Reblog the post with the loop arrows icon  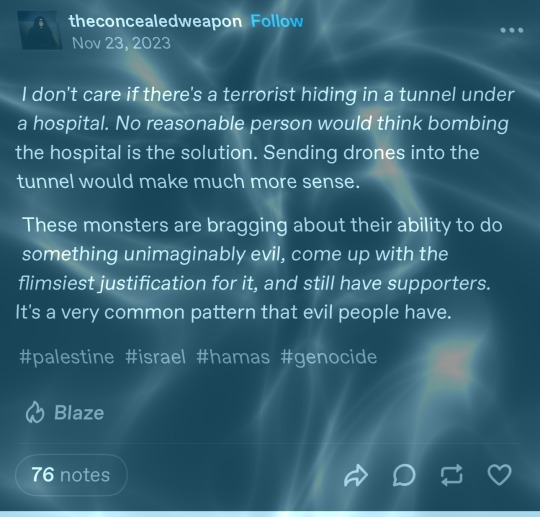451,475
